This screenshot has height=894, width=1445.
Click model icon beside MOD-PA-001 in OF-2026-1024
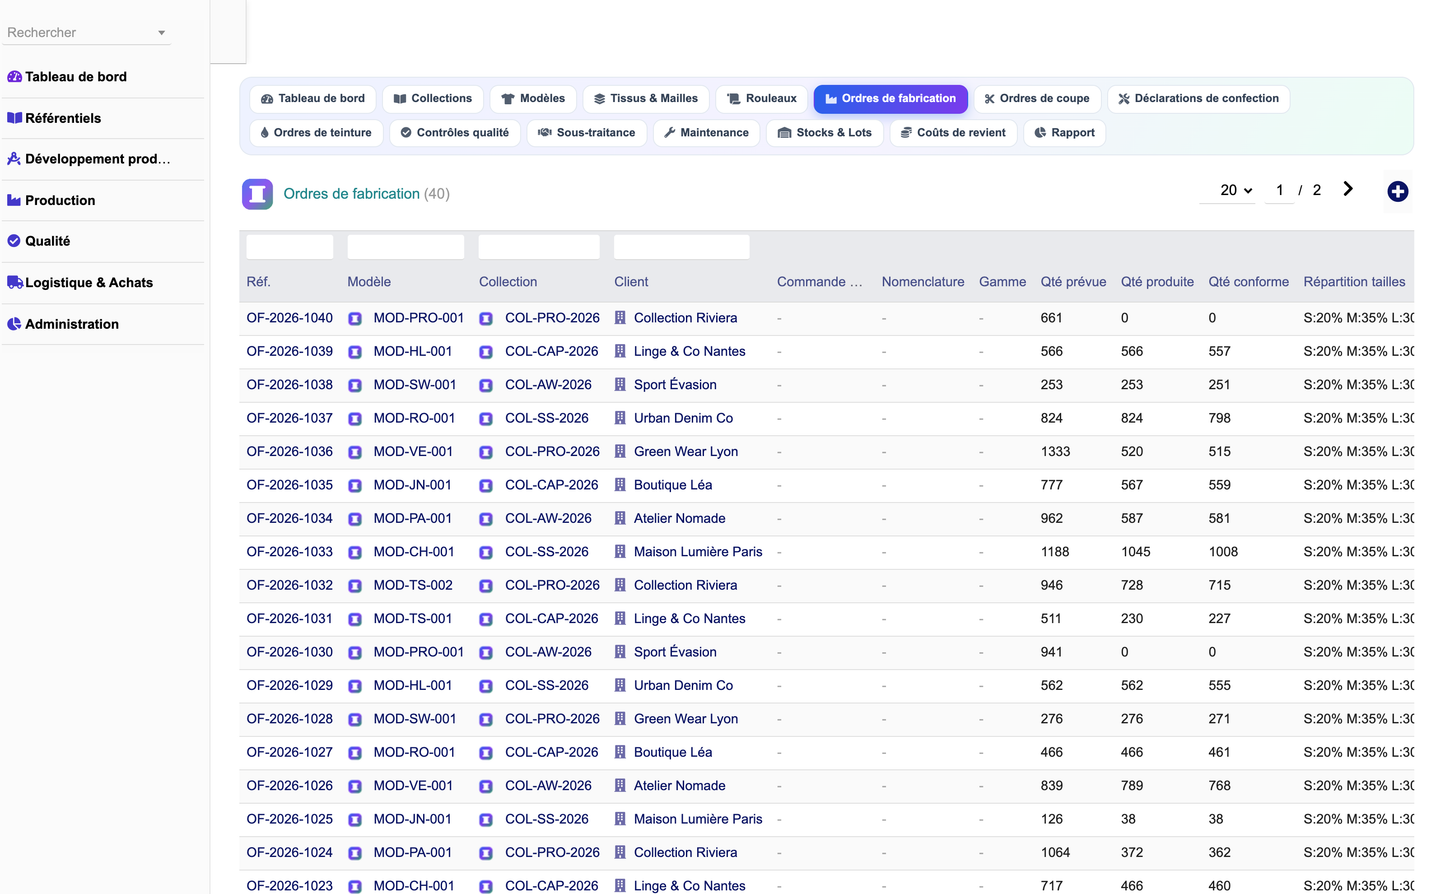click(x=355, y=854)
